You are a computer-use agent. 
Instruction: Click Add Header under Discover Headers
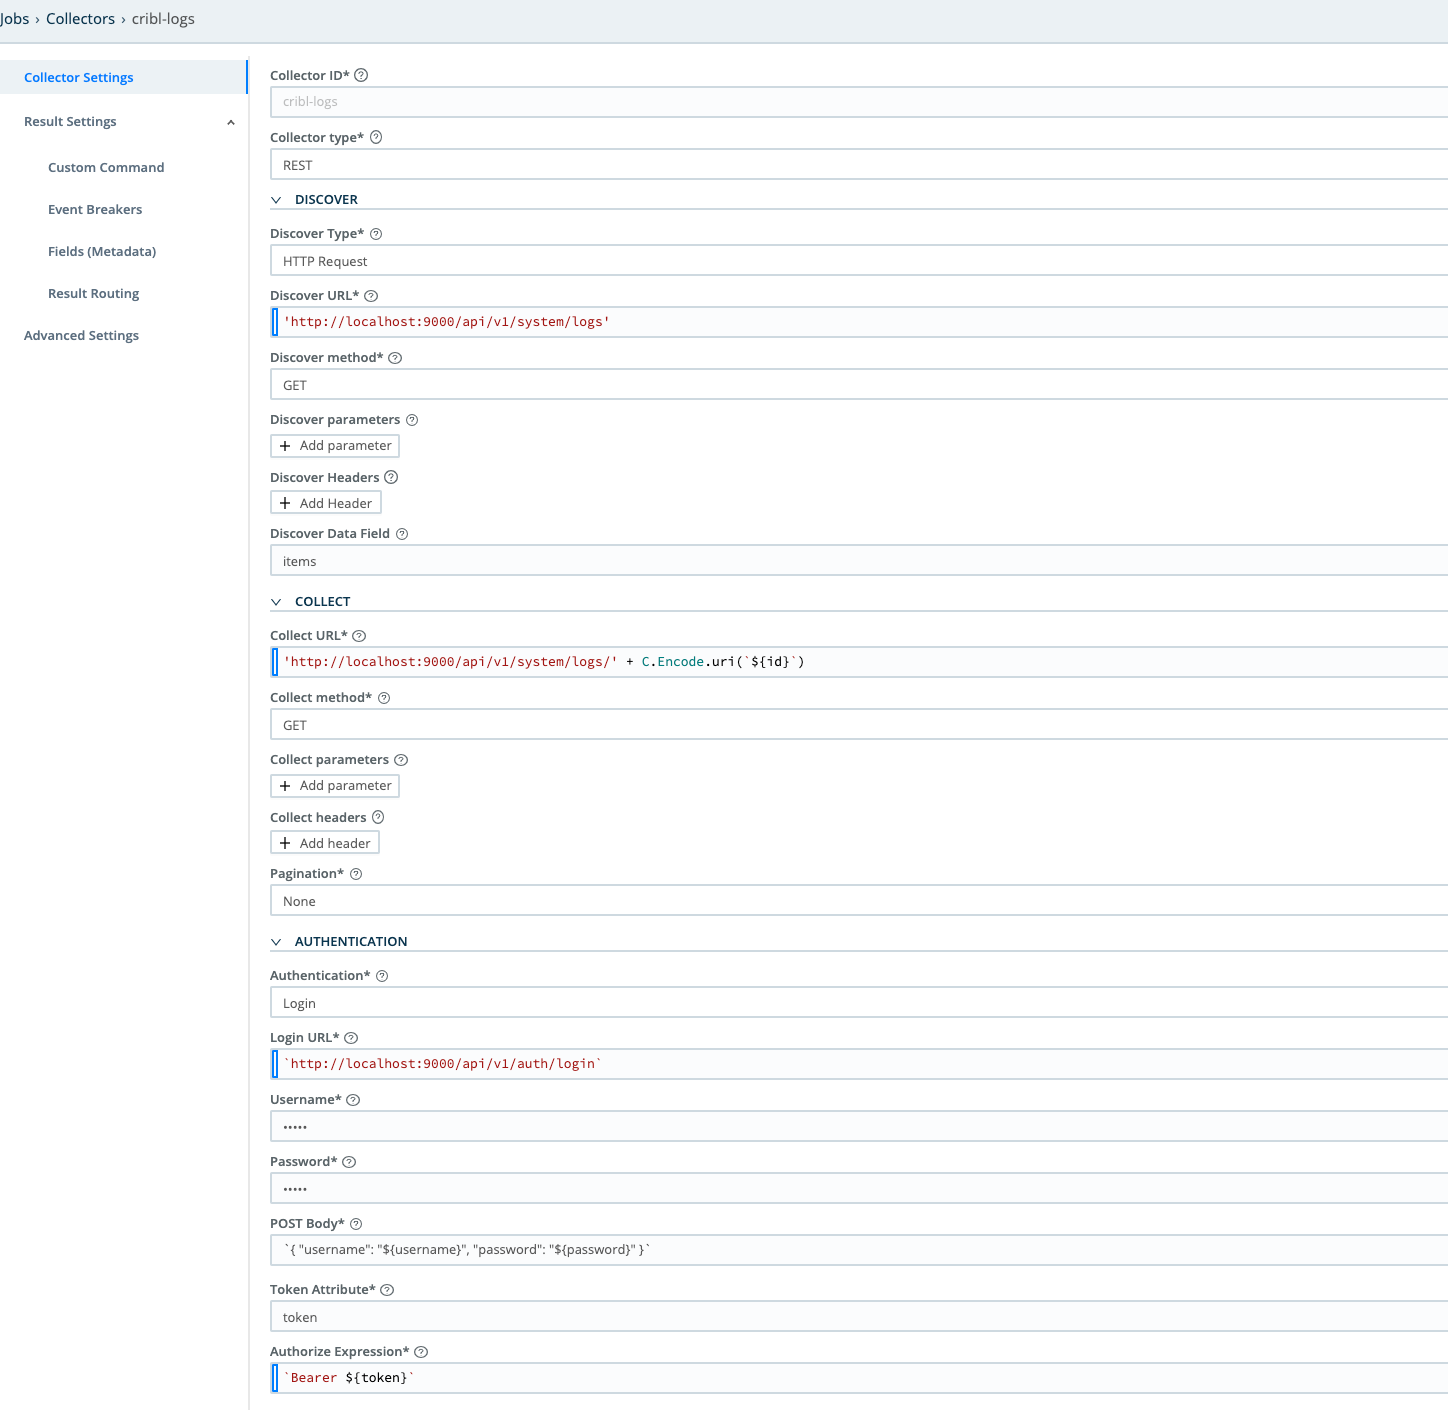[x=325, y=502]
